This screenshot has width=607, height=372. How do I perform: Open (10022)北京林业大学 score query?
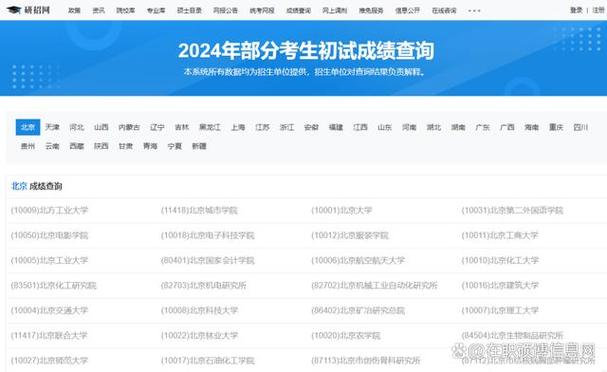(x=199, y=336)
